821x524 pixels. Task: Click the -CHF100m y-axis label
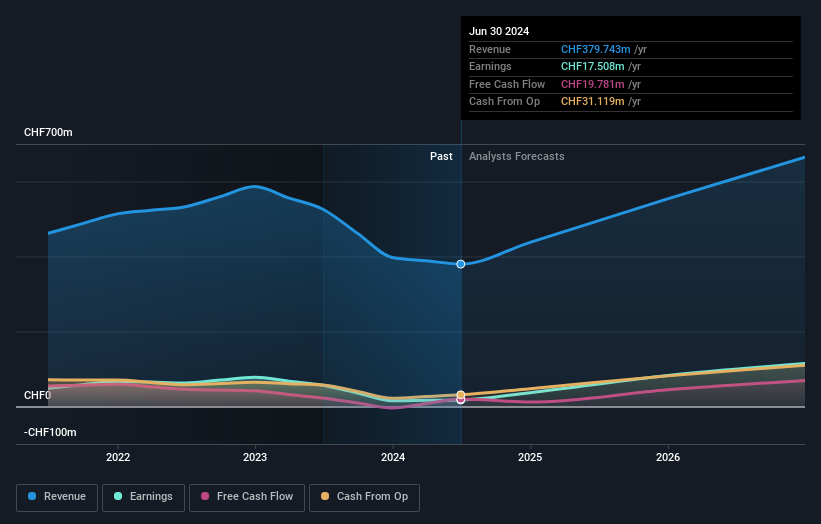(50, 432)
